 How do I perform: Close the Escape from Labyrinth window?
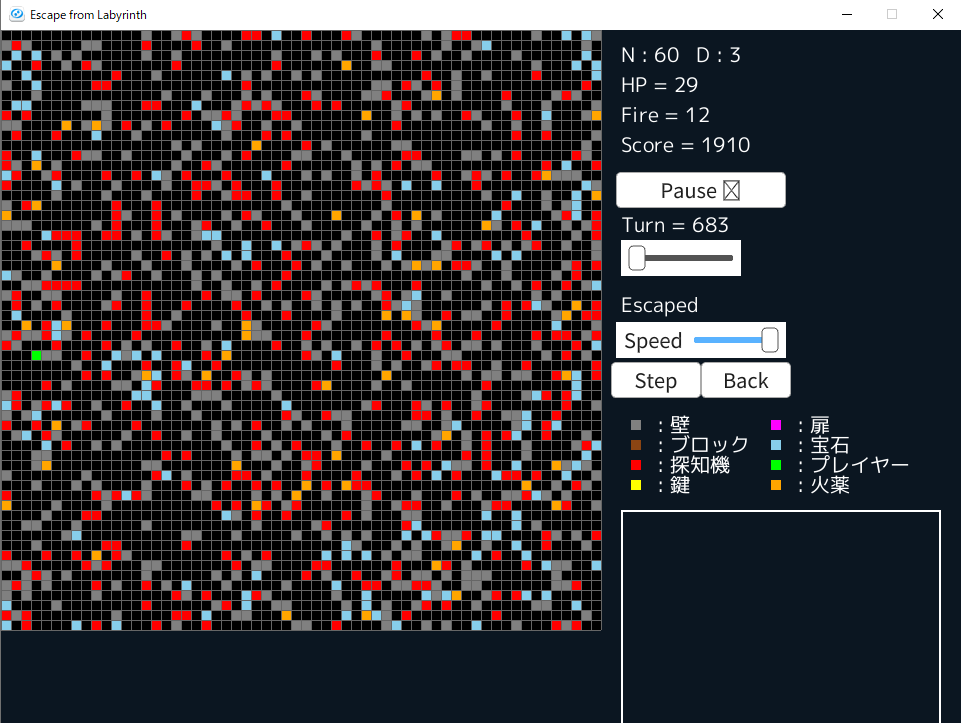[x=938, y=14]
